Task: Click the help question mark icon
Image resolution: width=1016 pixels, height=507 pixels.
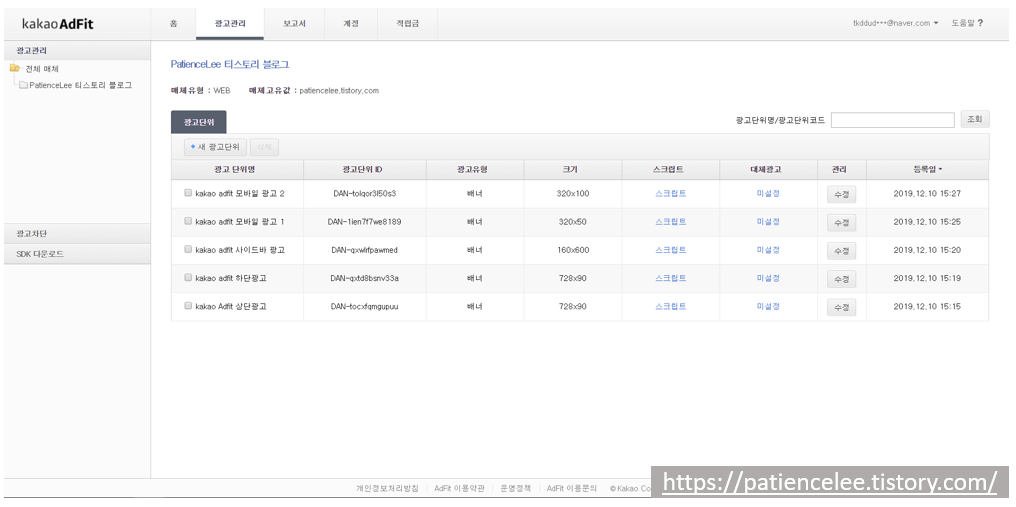Action: click(x=980, y=23)
